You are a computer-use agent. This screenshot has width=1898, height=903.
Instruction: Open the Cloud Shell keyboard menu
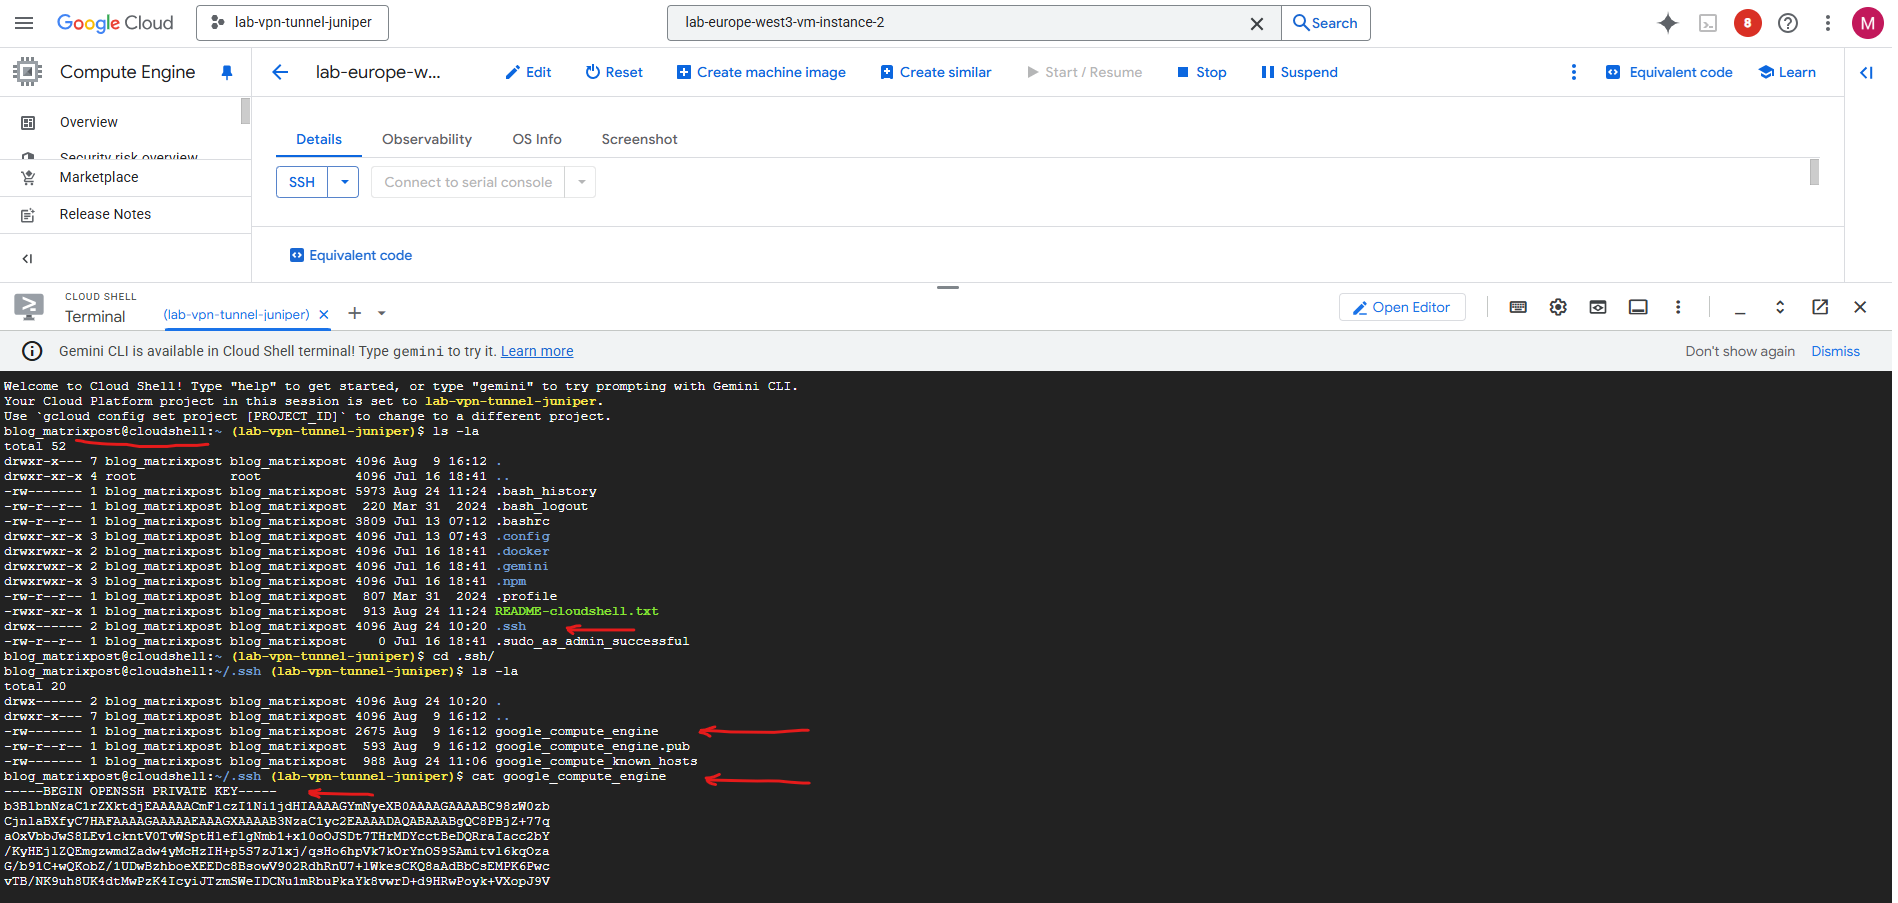[1518, 307]
